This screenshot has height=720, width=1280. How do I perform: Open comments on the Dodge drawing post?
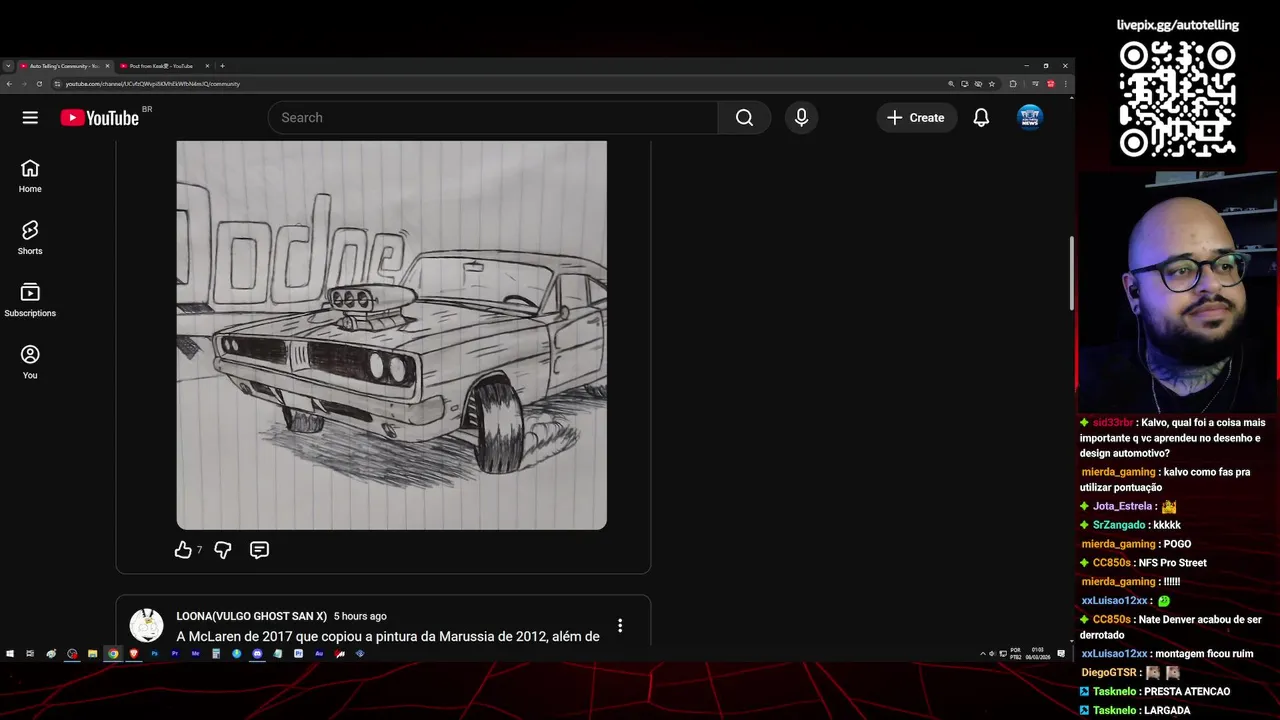(259, 550)
